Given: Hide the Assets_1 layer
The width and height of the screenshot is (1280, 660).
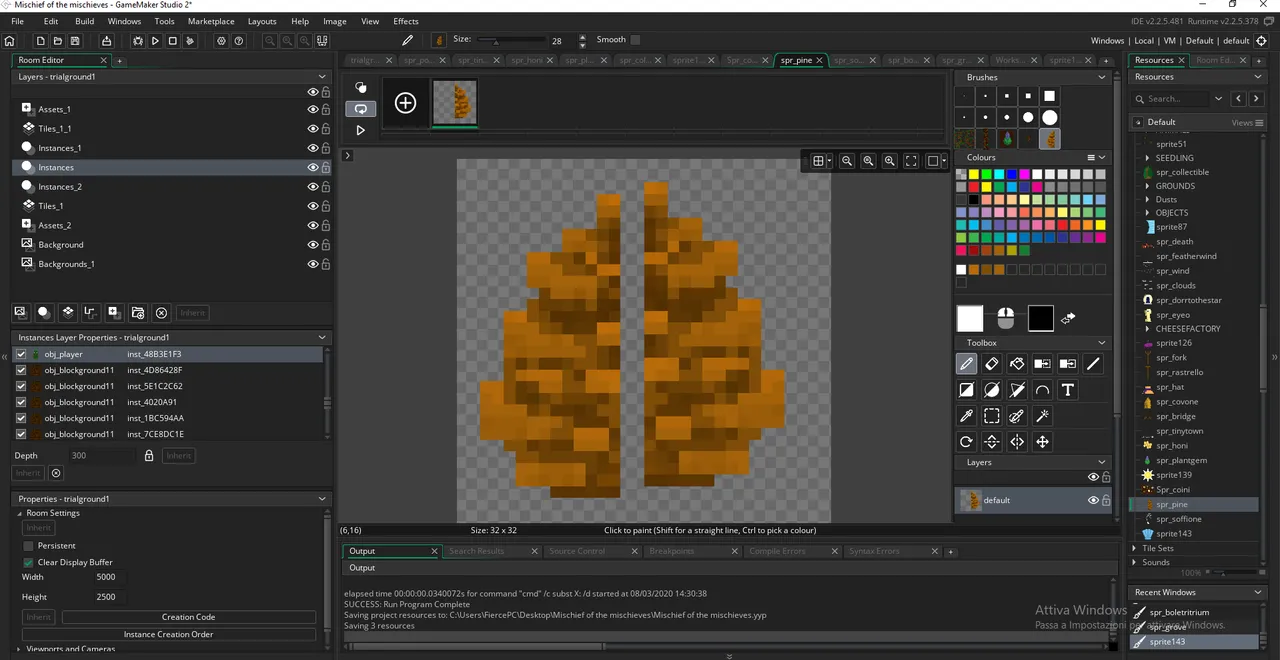Looking at the screenshot, I should pyautogui.click(x=313, y=109).
